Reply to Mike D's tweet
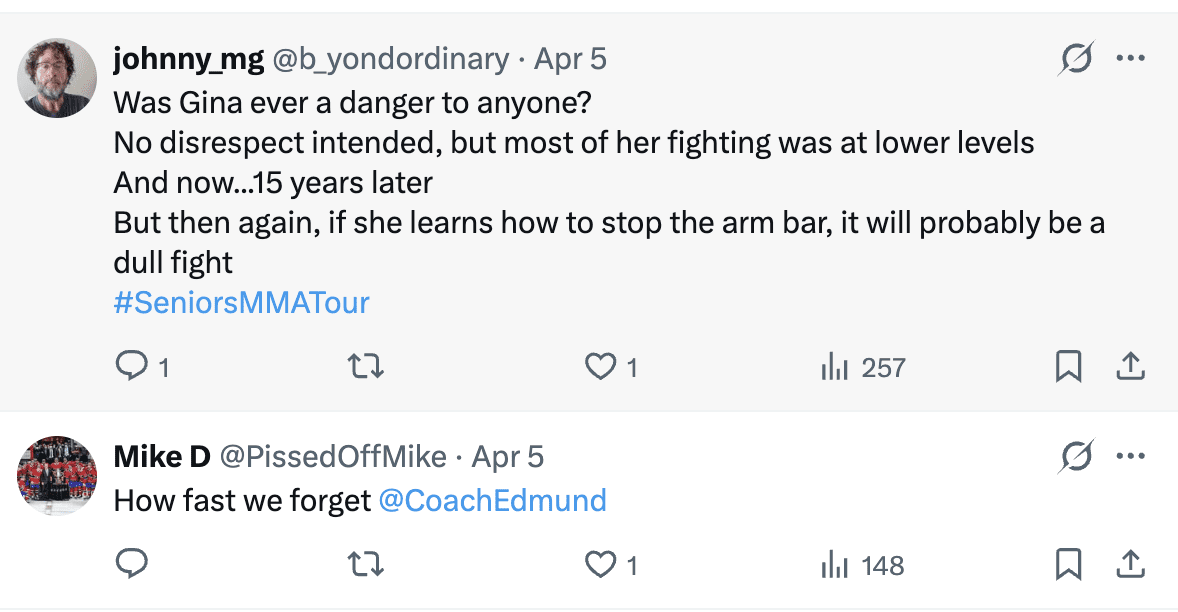 (x=132, y=566)
